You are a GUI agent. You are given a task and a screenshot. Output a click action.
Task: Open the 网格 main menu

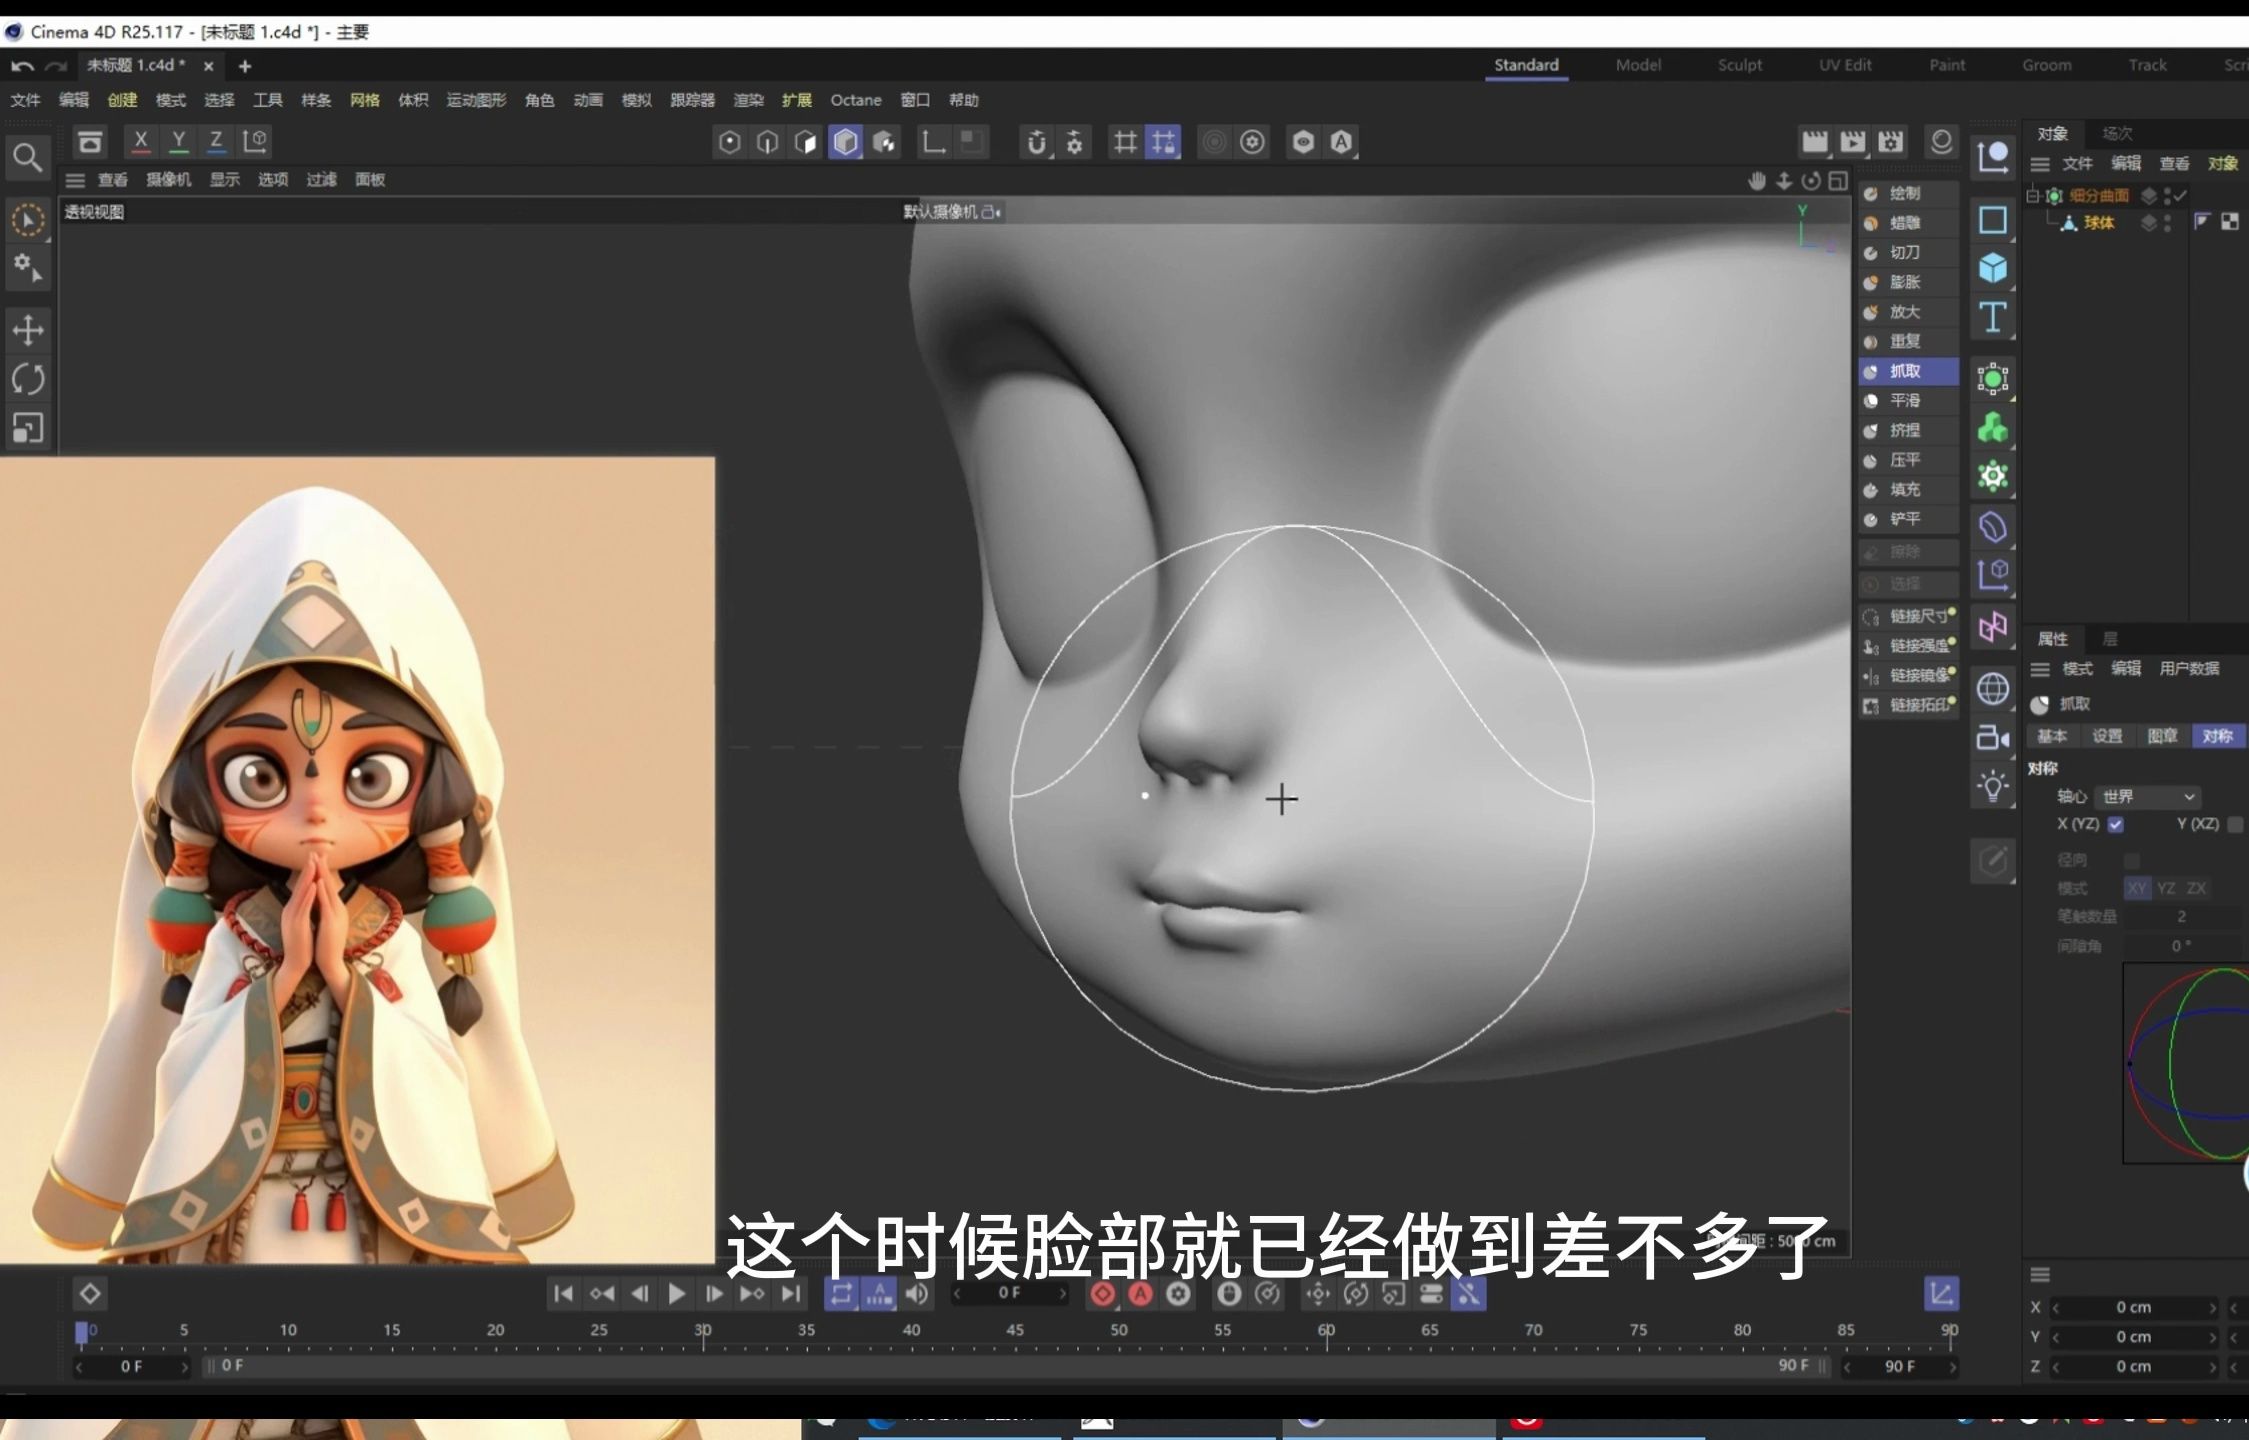[x=365, y=100]
